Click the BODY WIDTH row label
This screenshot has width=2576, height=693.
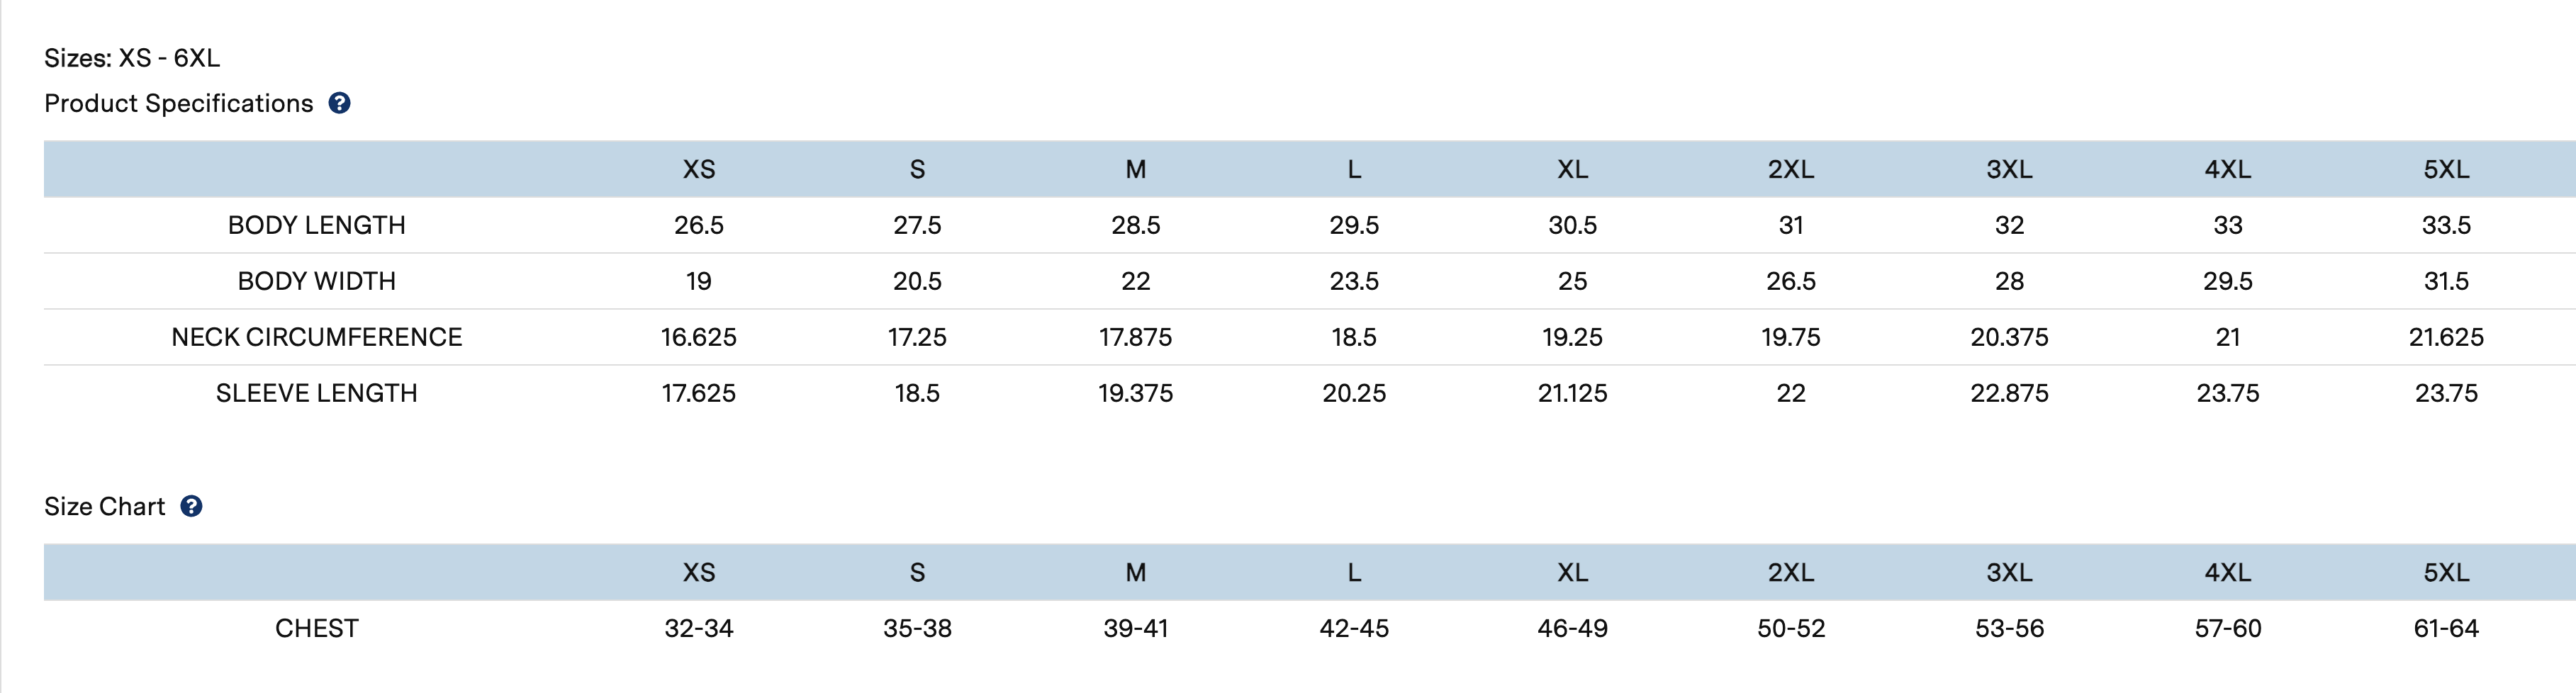[316, 281]
